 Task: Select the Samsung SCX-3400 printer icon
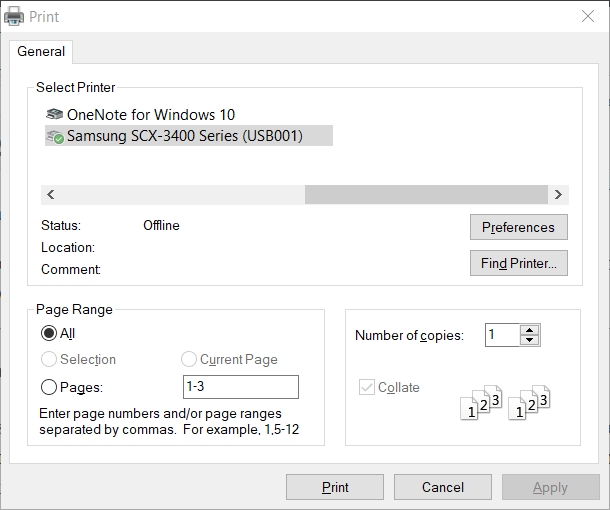pyautogui.click(x=55, y=137)
